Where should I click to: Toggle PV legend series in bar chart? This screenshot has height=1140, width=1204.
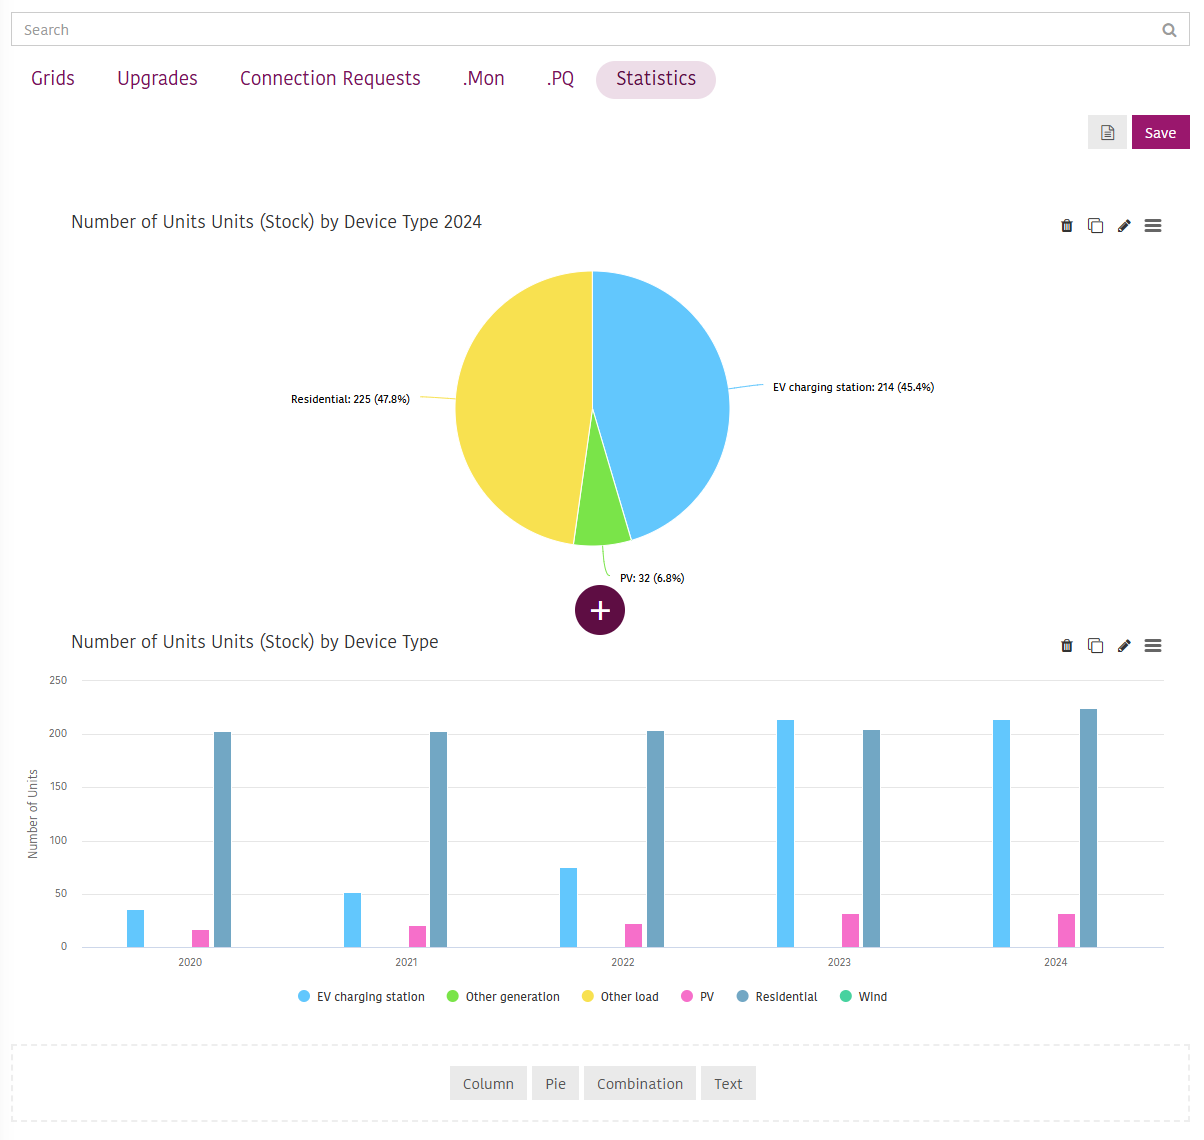pyautogui.click(x=697, y=997)
